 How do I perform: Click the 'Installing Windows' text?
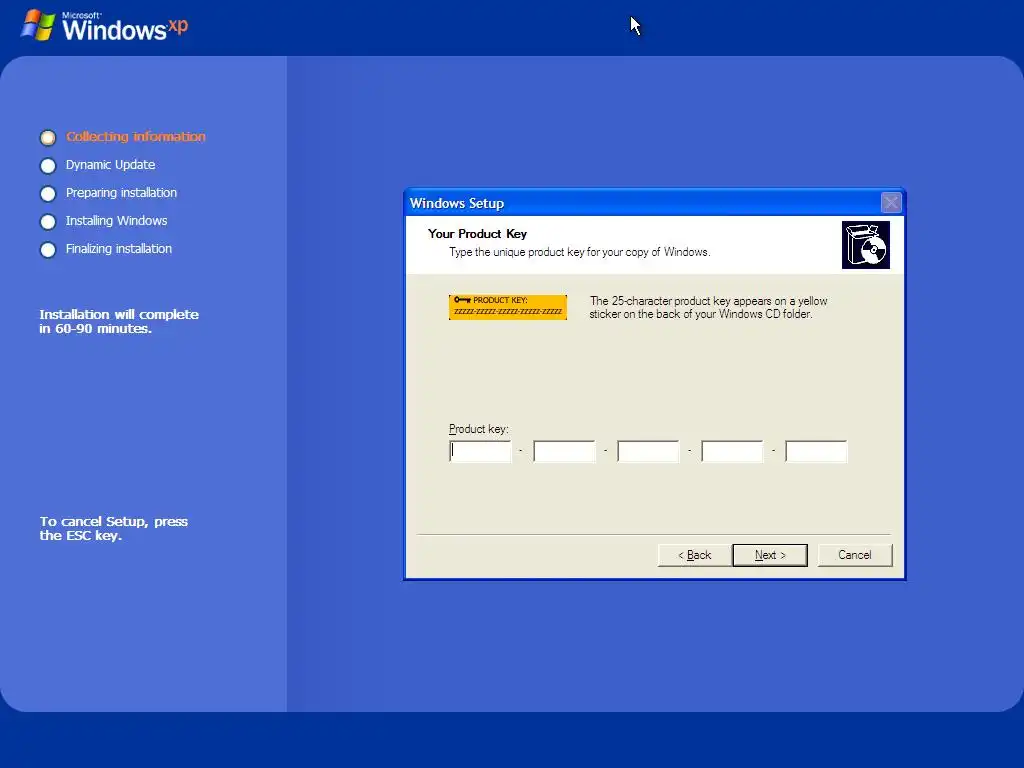(116, 221)
